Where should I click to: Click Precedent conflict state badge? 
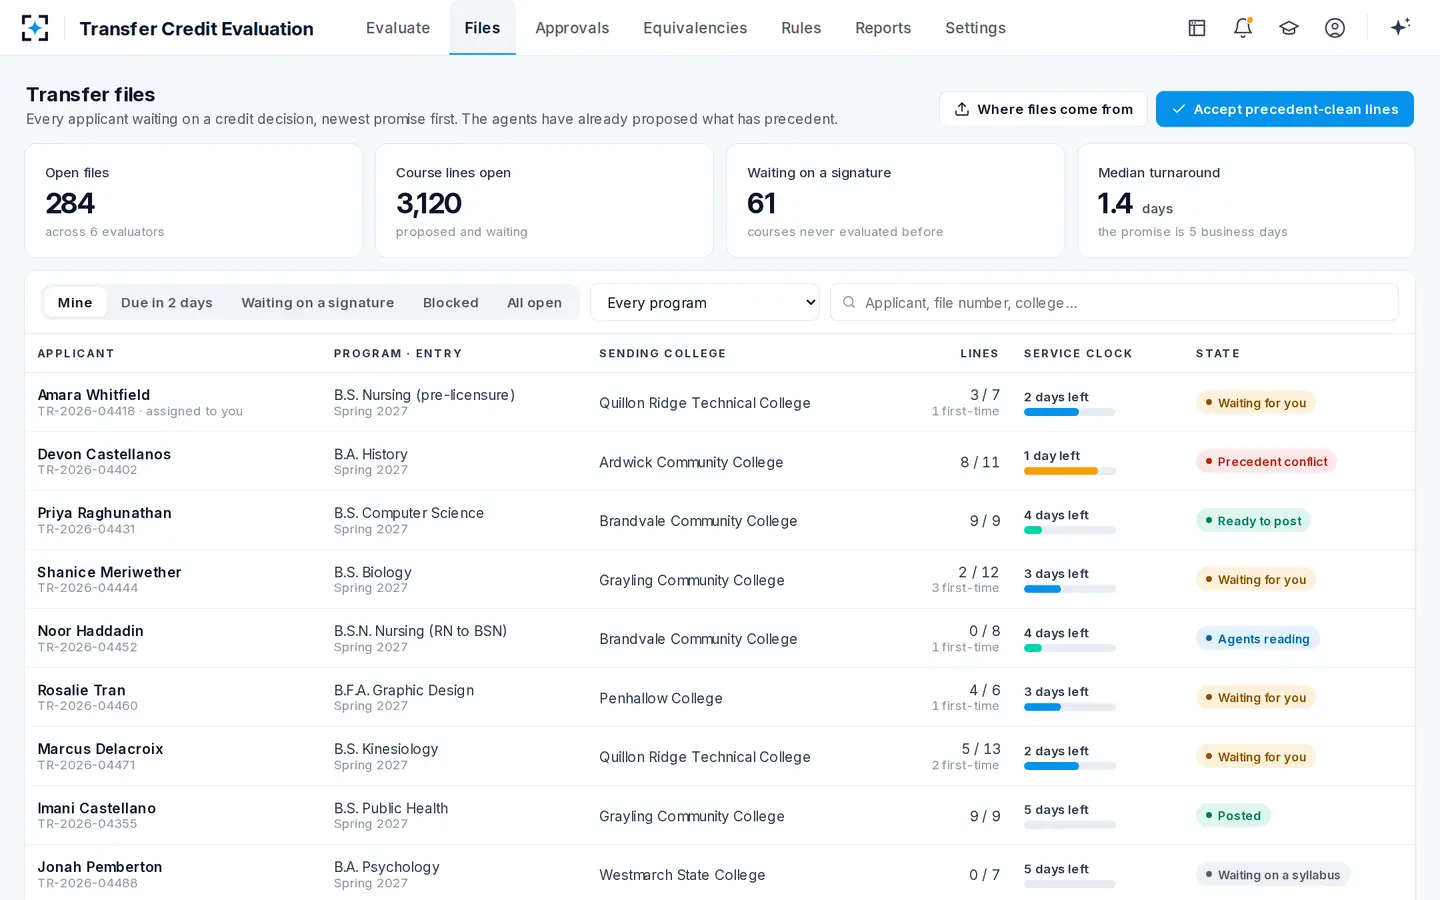click(x=1266, y=461)
